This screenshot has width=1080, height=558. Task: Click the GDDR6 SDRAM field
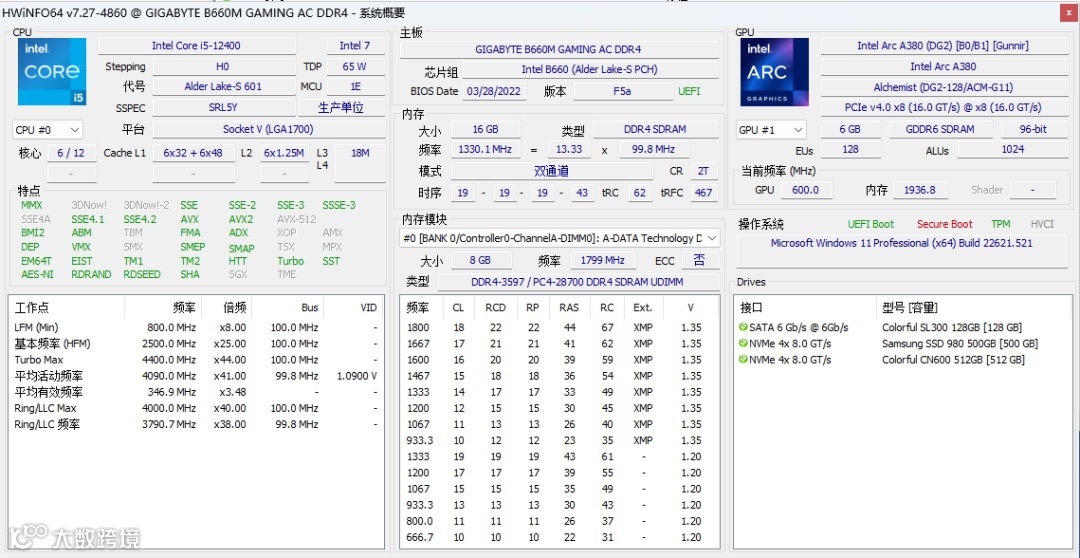[940, 130]
